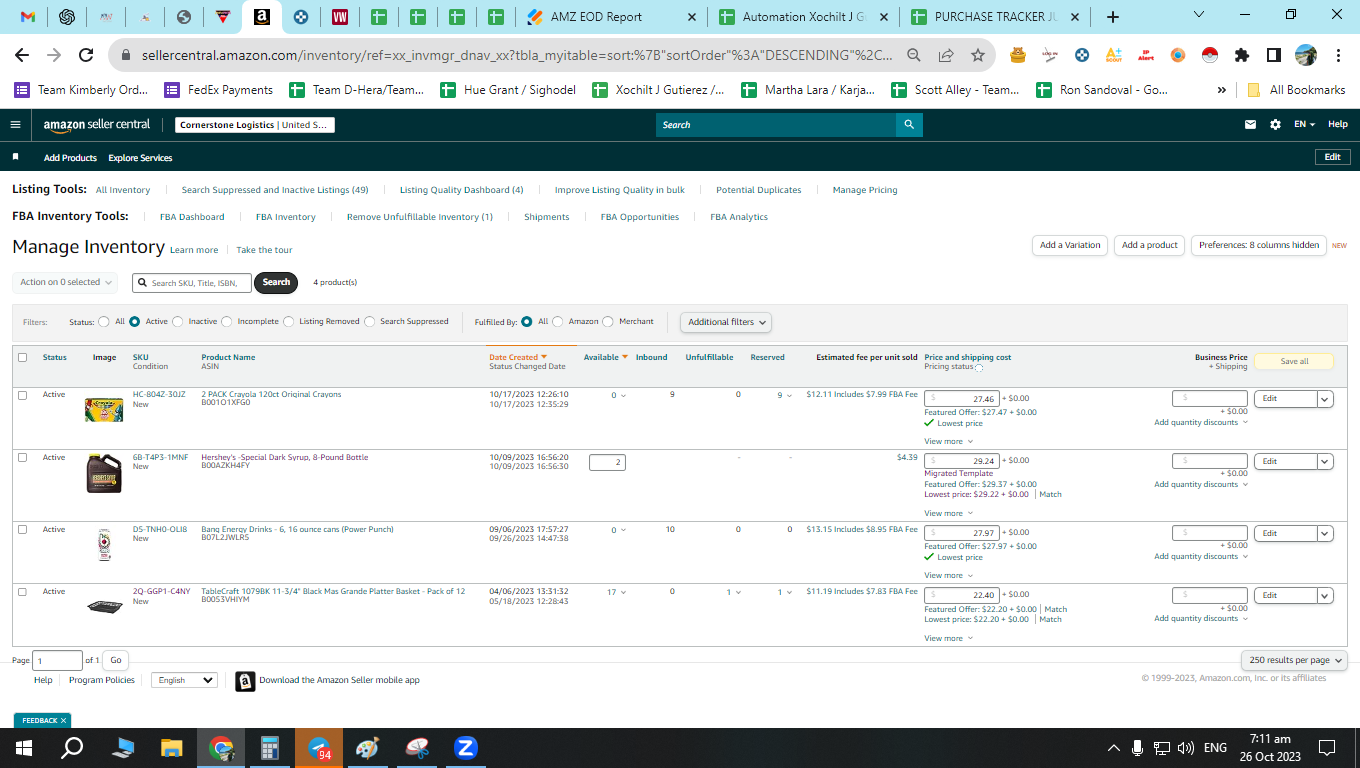Reload the page with the browser refresh icon
The image size is (1360, 768).
pos(86,56)
